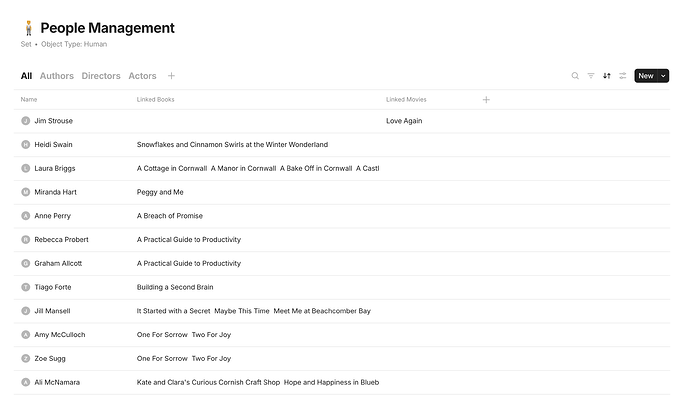Click Tiago Forte avatar icon
The width and height of the screenshot is (690, 396).
coord(26,287)
